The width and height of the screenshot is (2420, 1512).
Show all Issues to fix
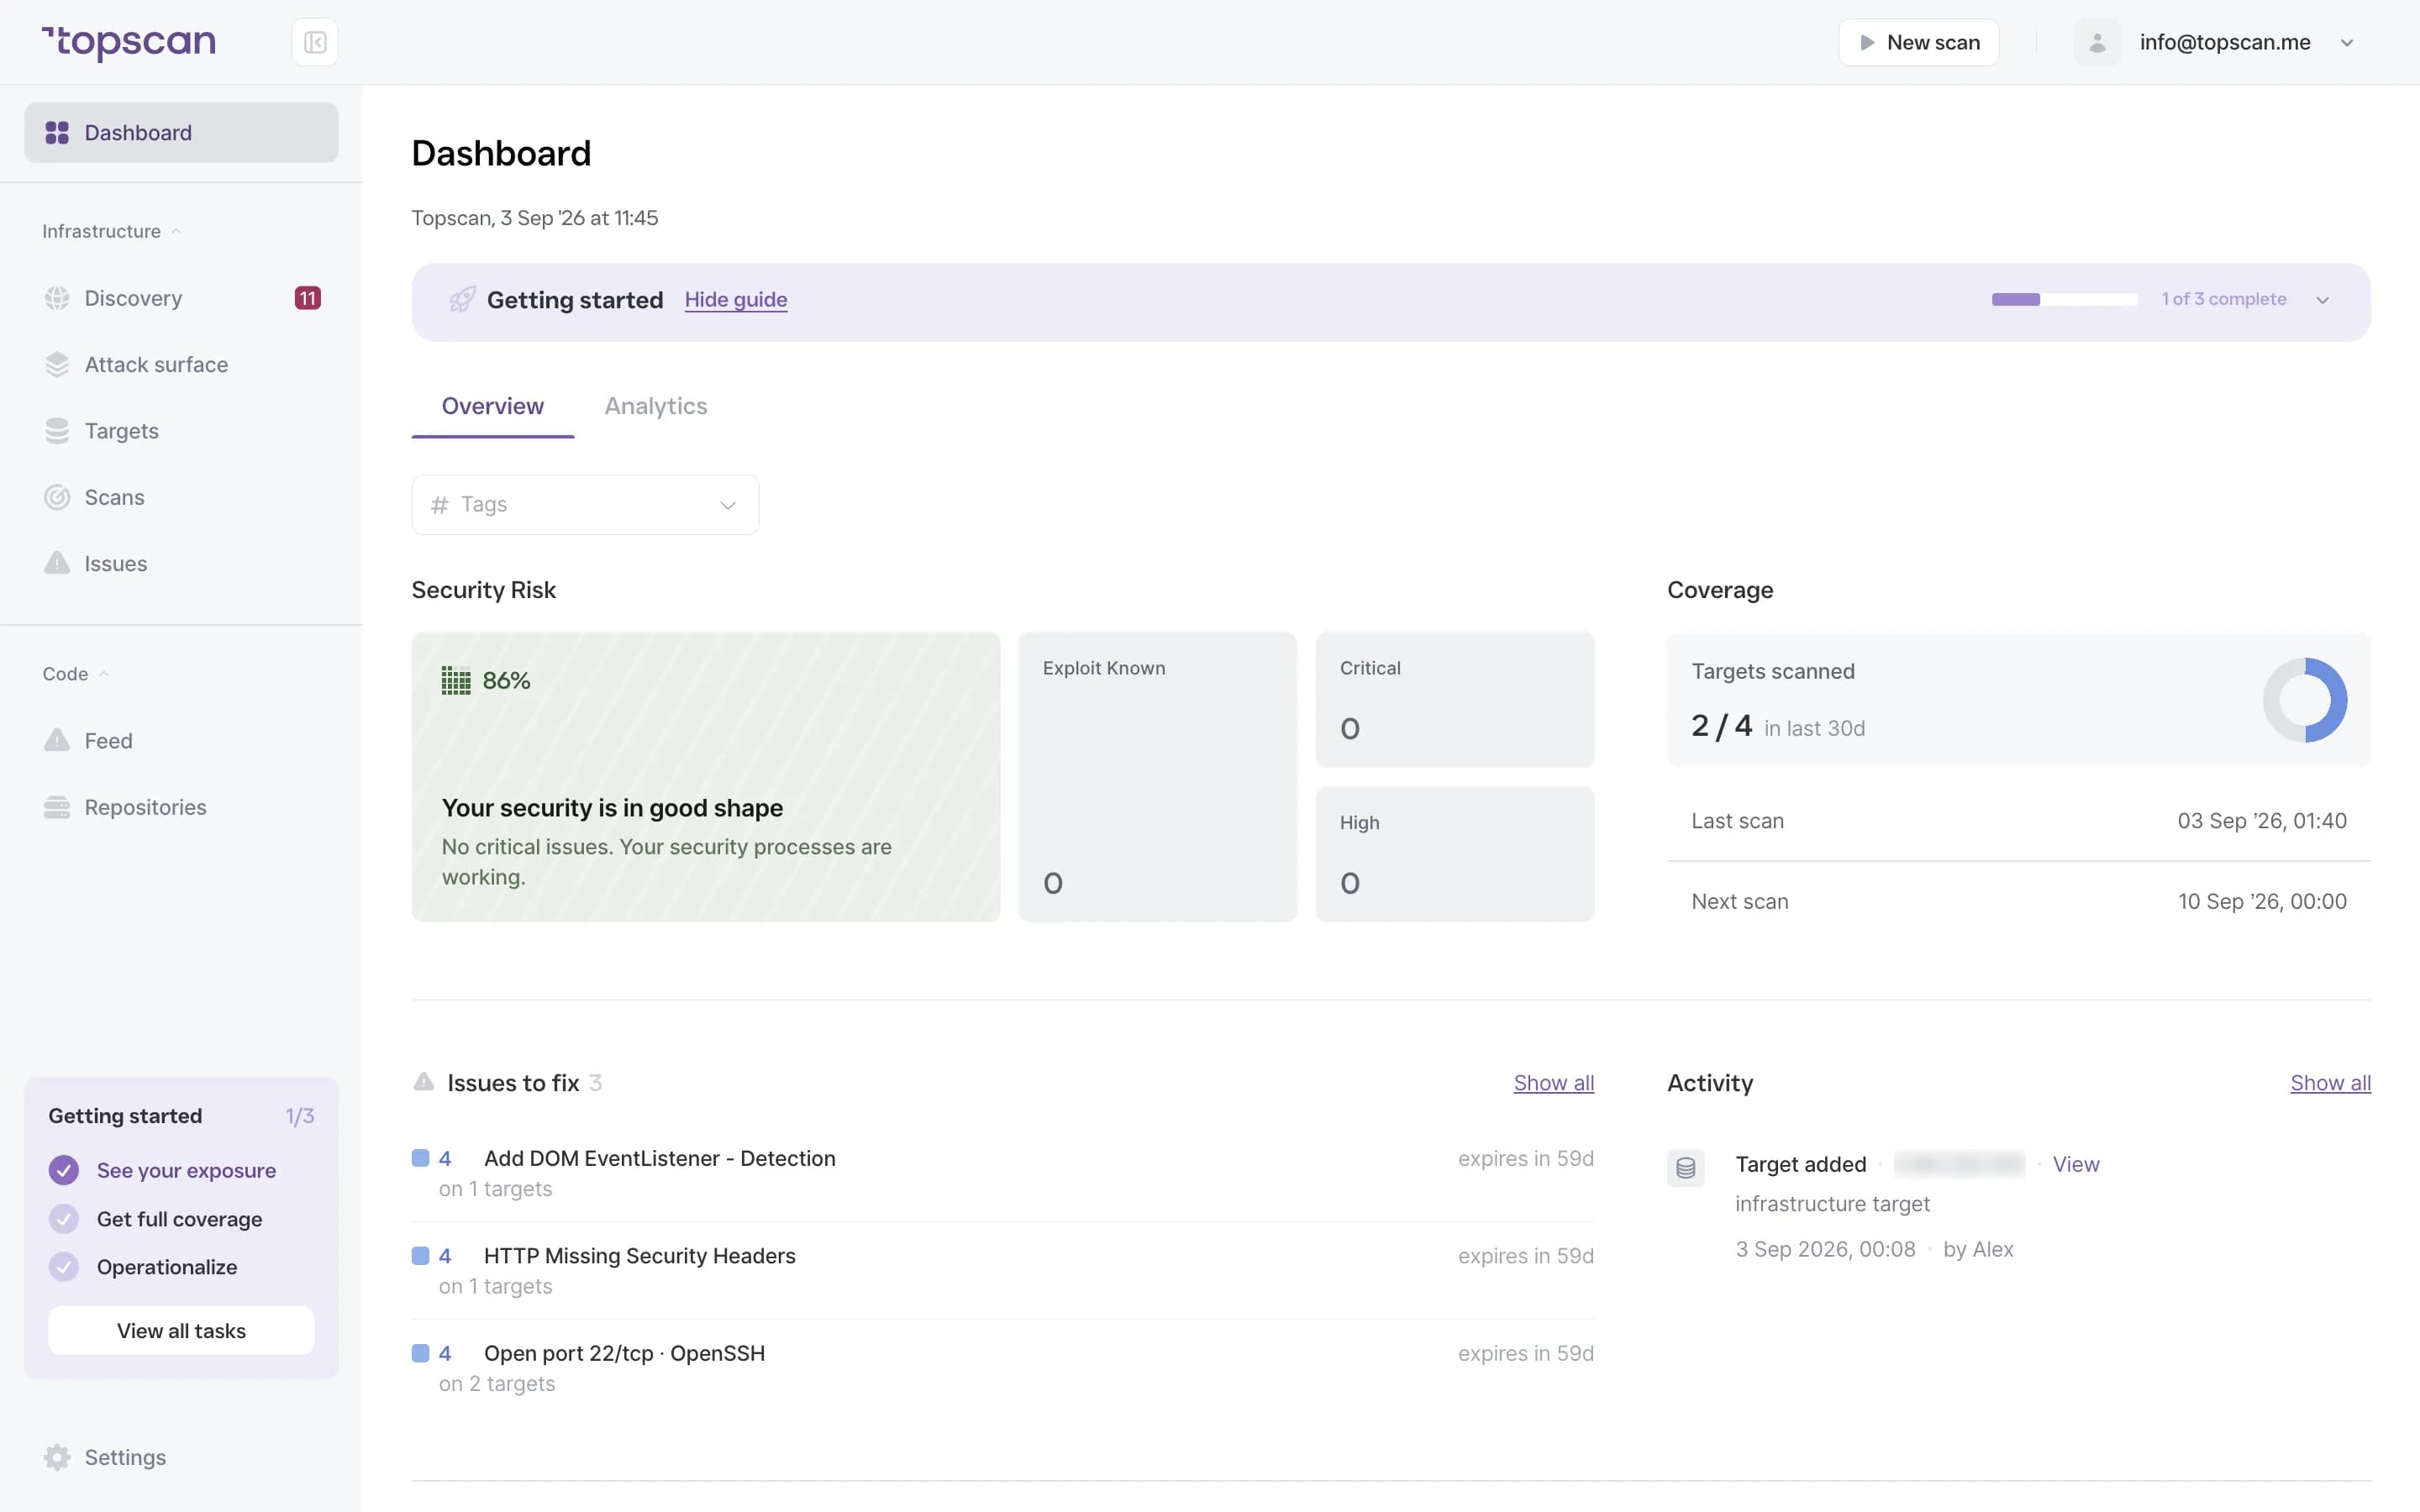pos(1553,1082)
